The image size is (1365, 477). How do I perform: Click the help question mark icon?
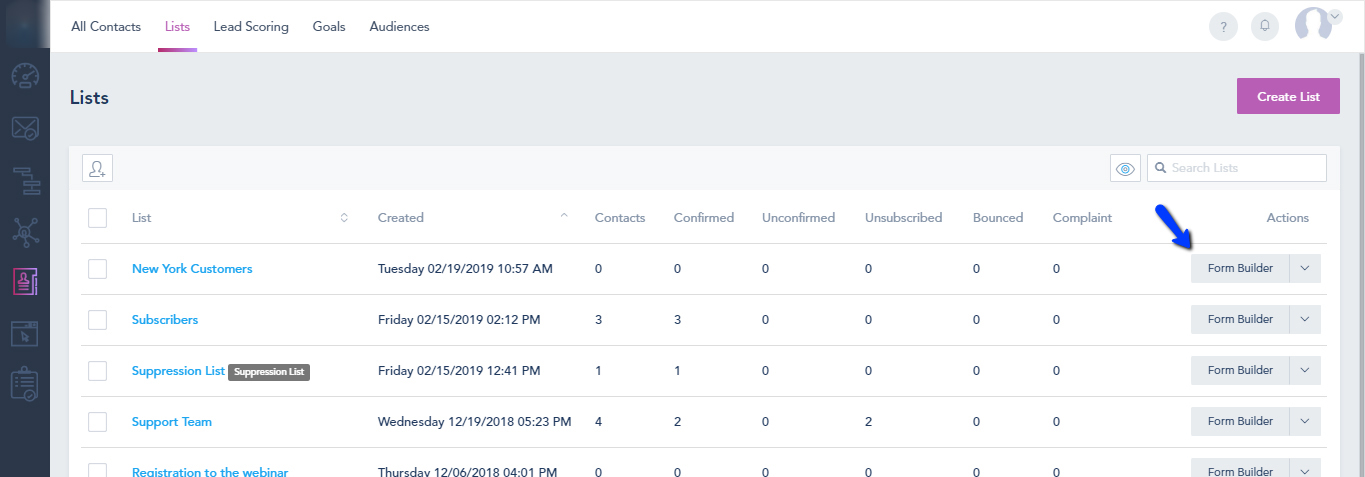click(1223, 26)
